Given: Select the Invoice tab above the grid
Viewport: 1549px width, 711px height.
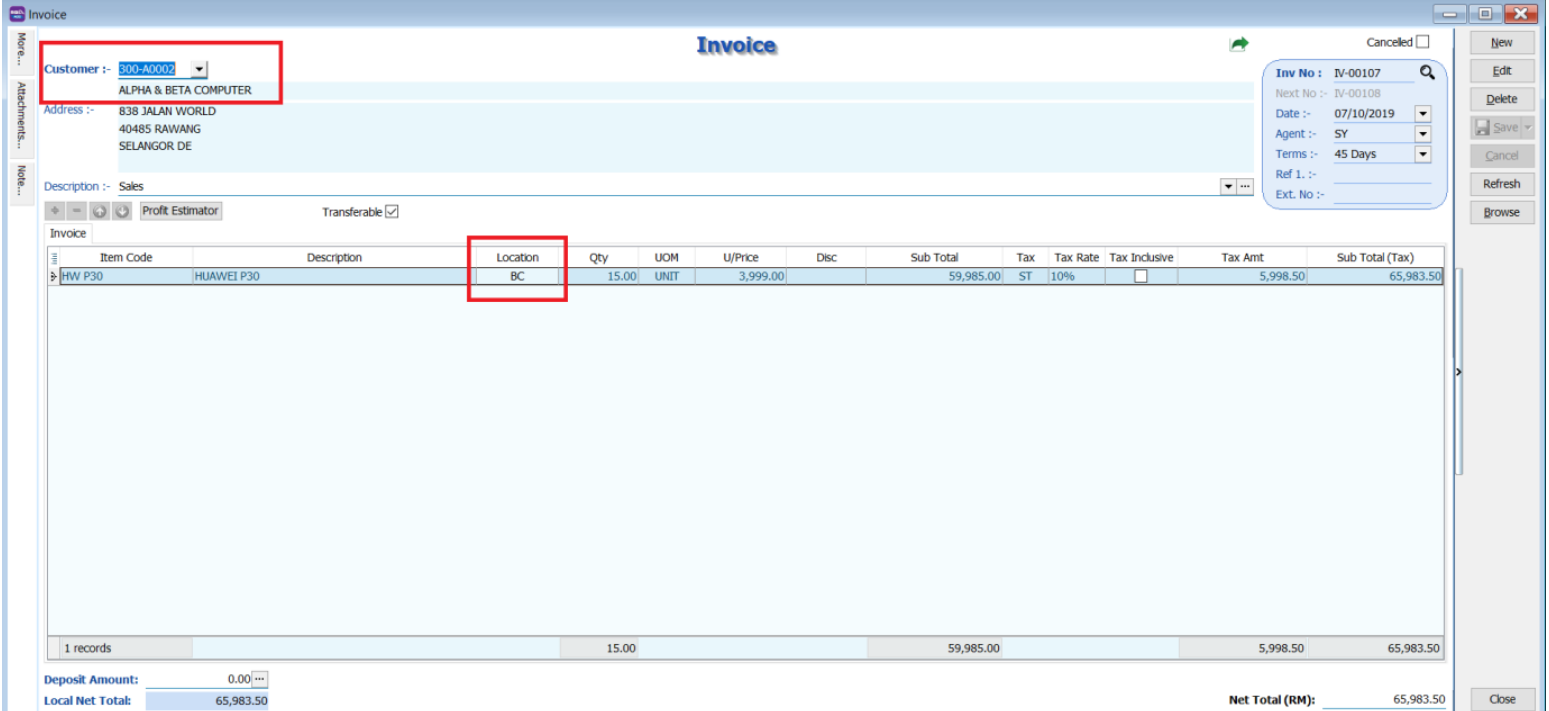Looking at the screenshot, I should coord(68,233).
